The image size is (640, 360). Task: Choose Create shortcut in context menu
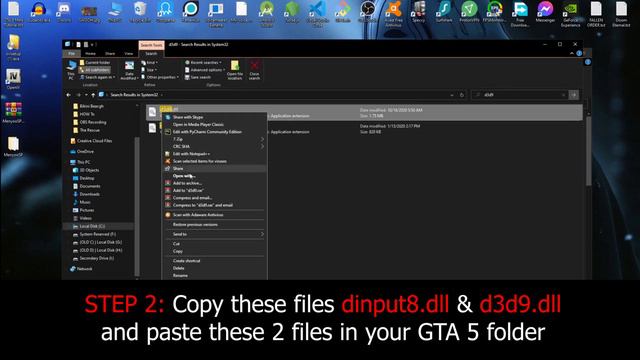pos(215,261)
